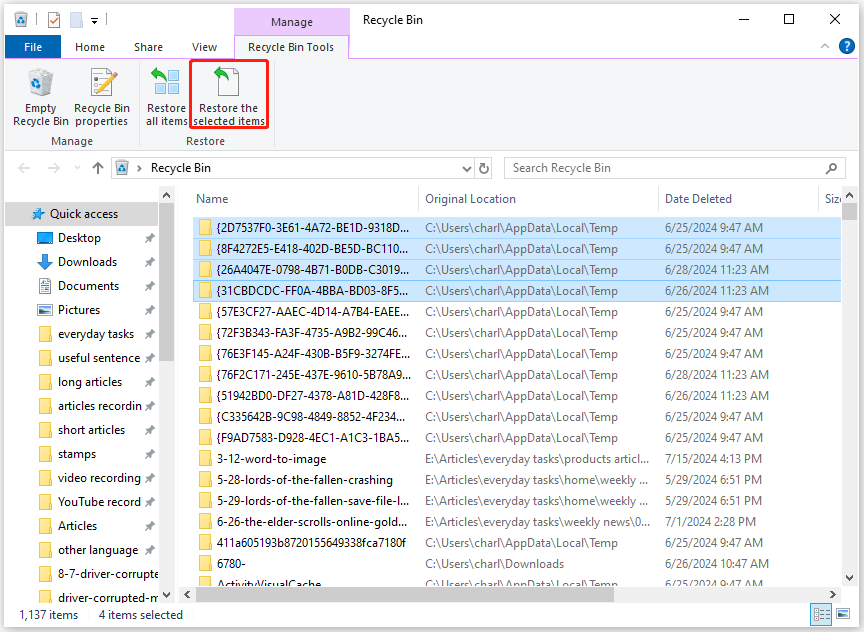Click the Refresh button
Image resolution: width=864 pixels, height=632 pixels.
click(x=484, y=168)
